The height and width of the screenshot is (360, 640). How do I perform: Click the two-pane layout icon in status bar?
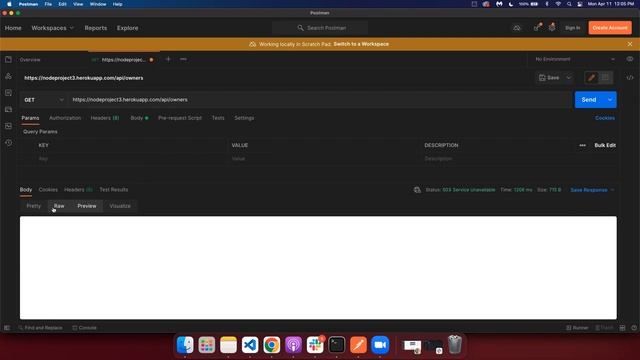pos(622,328)
